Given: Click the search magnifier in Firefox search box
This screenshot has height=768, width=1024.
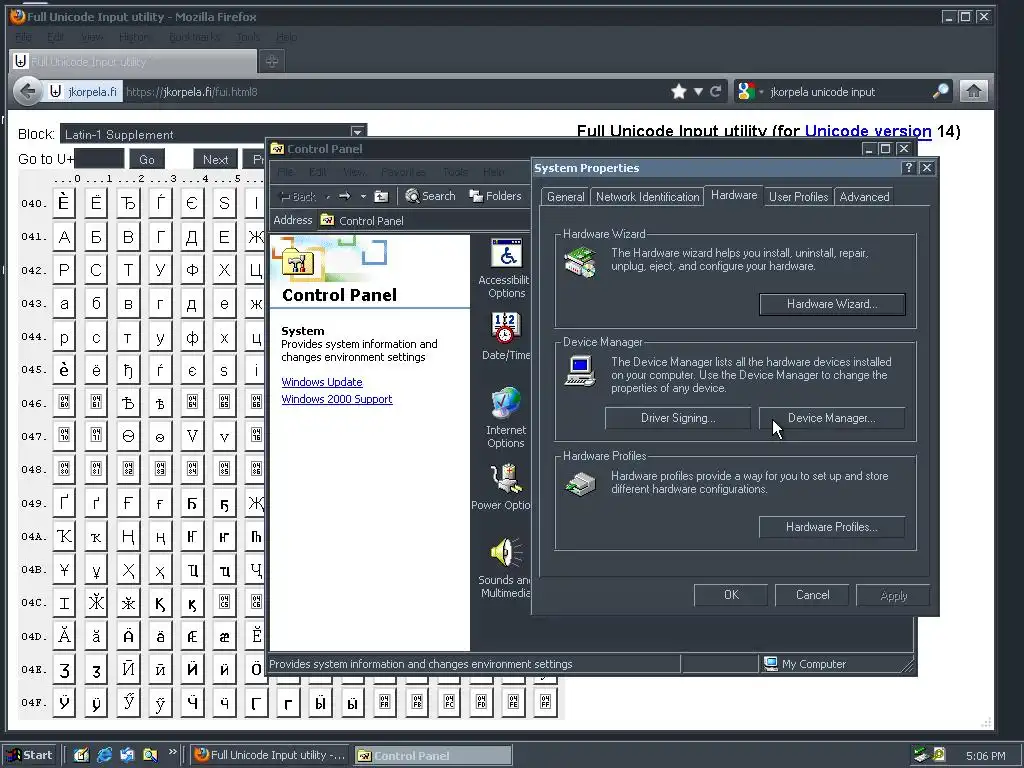Looking at the screenshot, I should [x=940, y=91].
